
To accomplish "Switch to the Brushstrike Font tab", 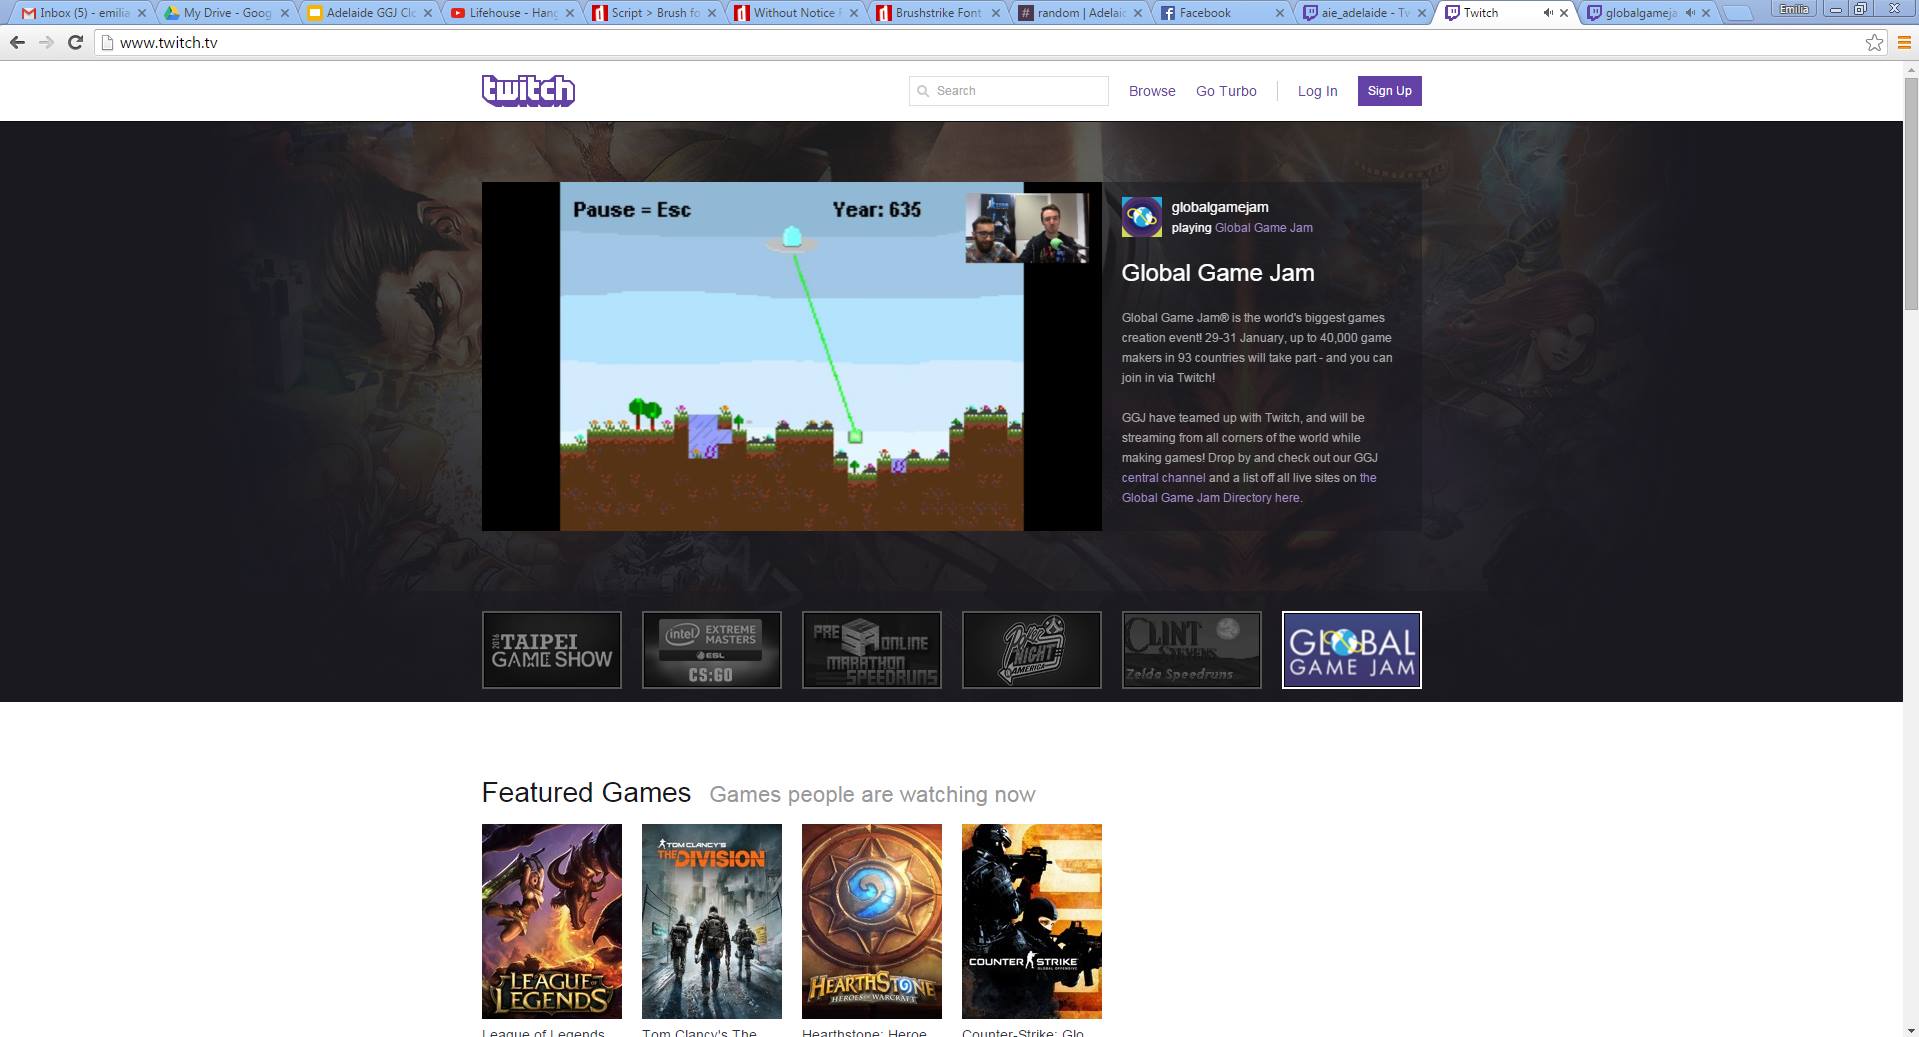I will pos(935,13).
